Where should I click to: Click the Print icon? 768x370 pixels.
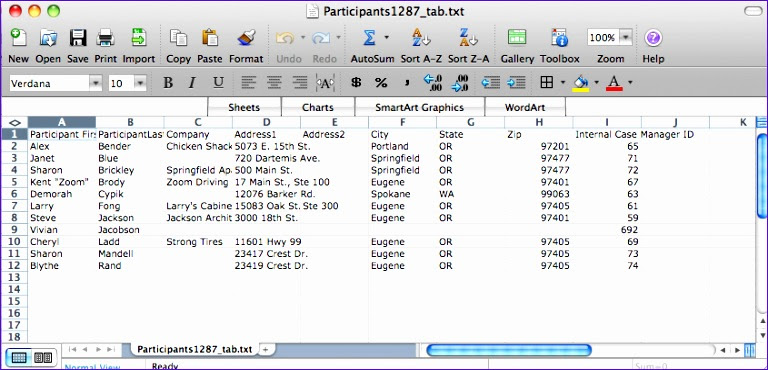(x=105, y=38)
